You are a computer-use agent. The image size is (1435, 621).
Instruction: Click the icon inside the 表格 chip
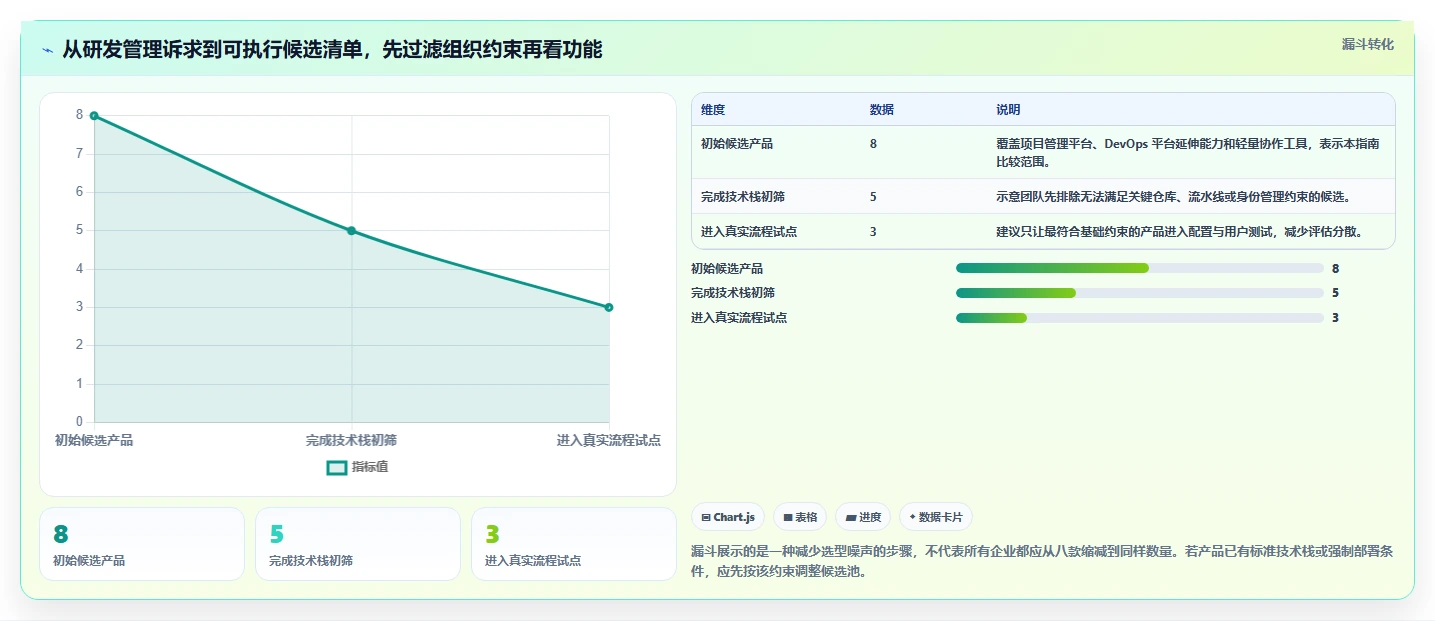[x=788, y=518]
